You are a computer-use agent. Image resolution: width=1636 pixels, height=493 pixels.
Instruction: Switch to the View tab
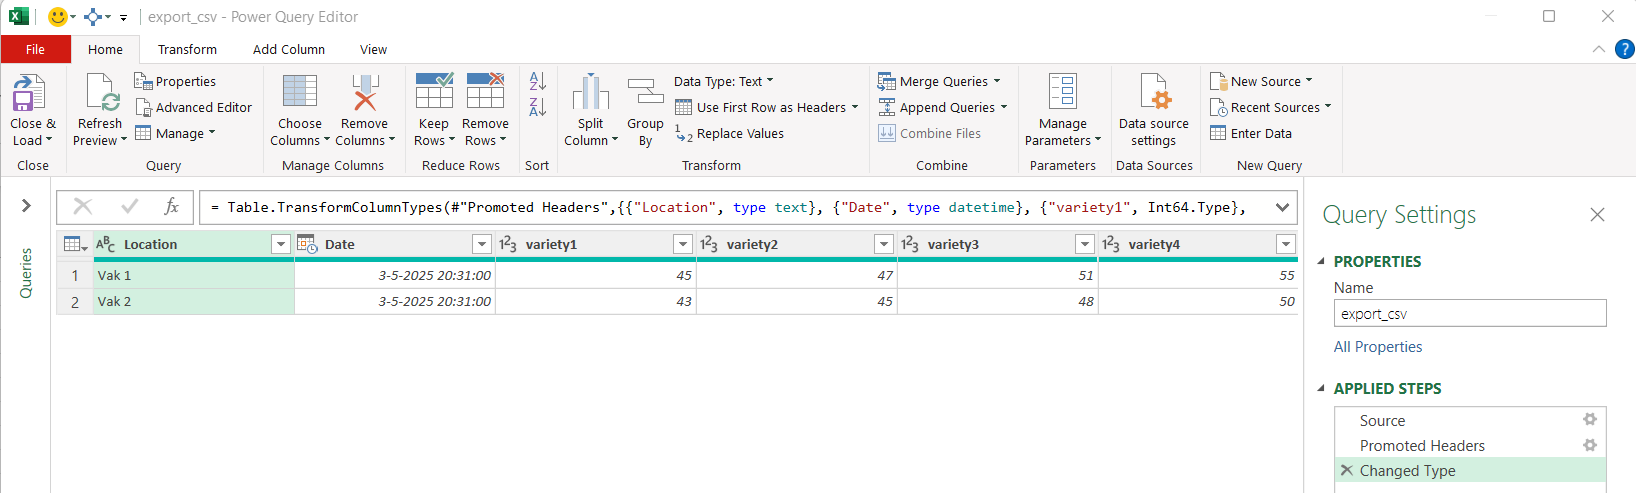(373, 49)
